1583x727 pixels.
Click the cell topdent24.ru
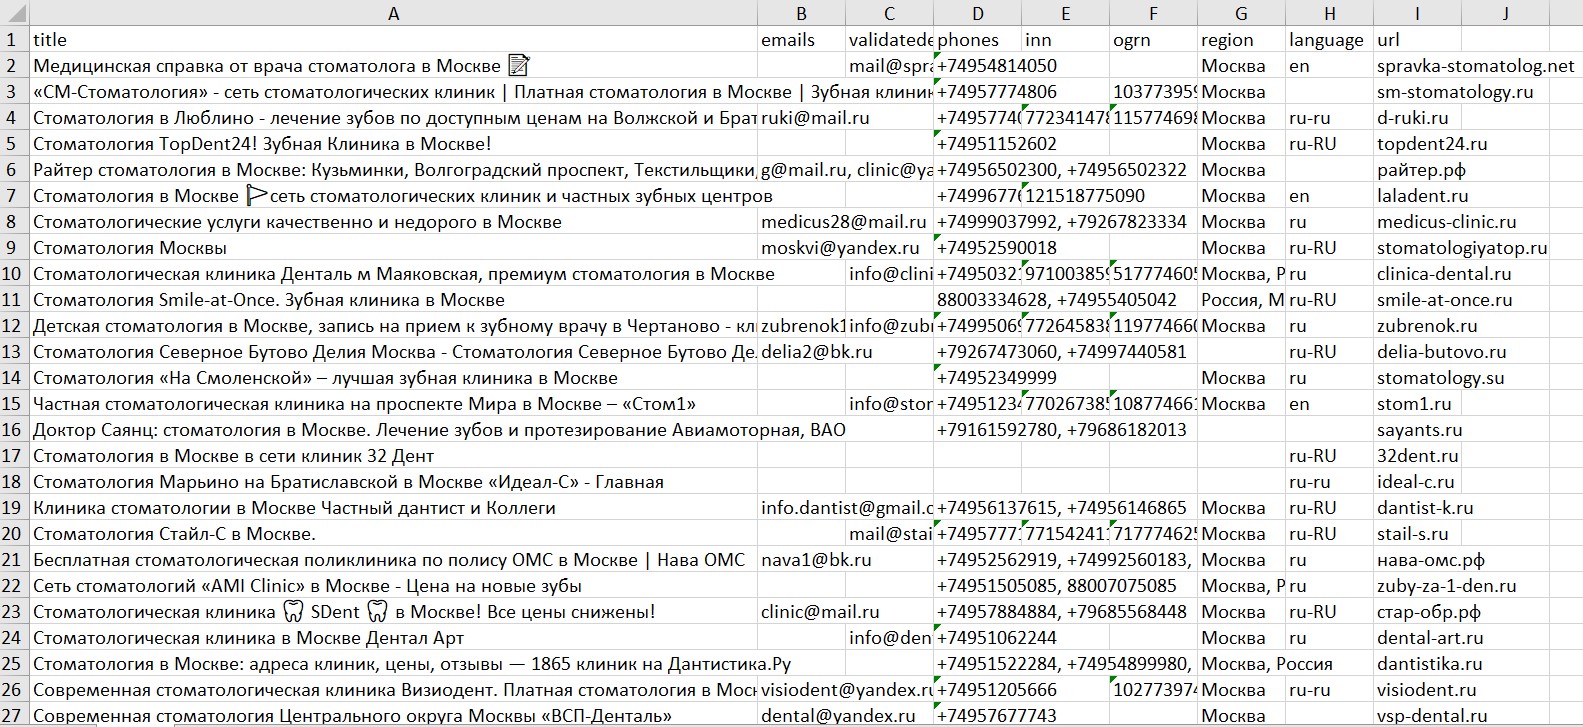coord(1431,144)
